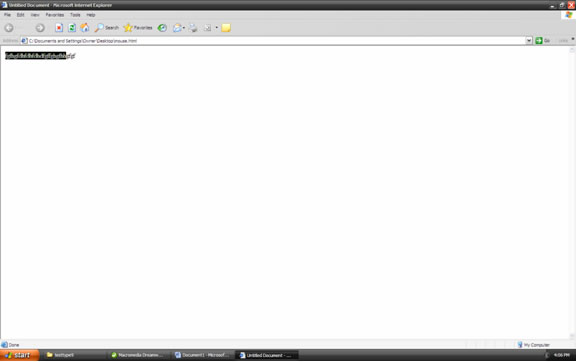Open the Favorites menu
This screenshot has width=577, height=362.
(x=55, y=15)
